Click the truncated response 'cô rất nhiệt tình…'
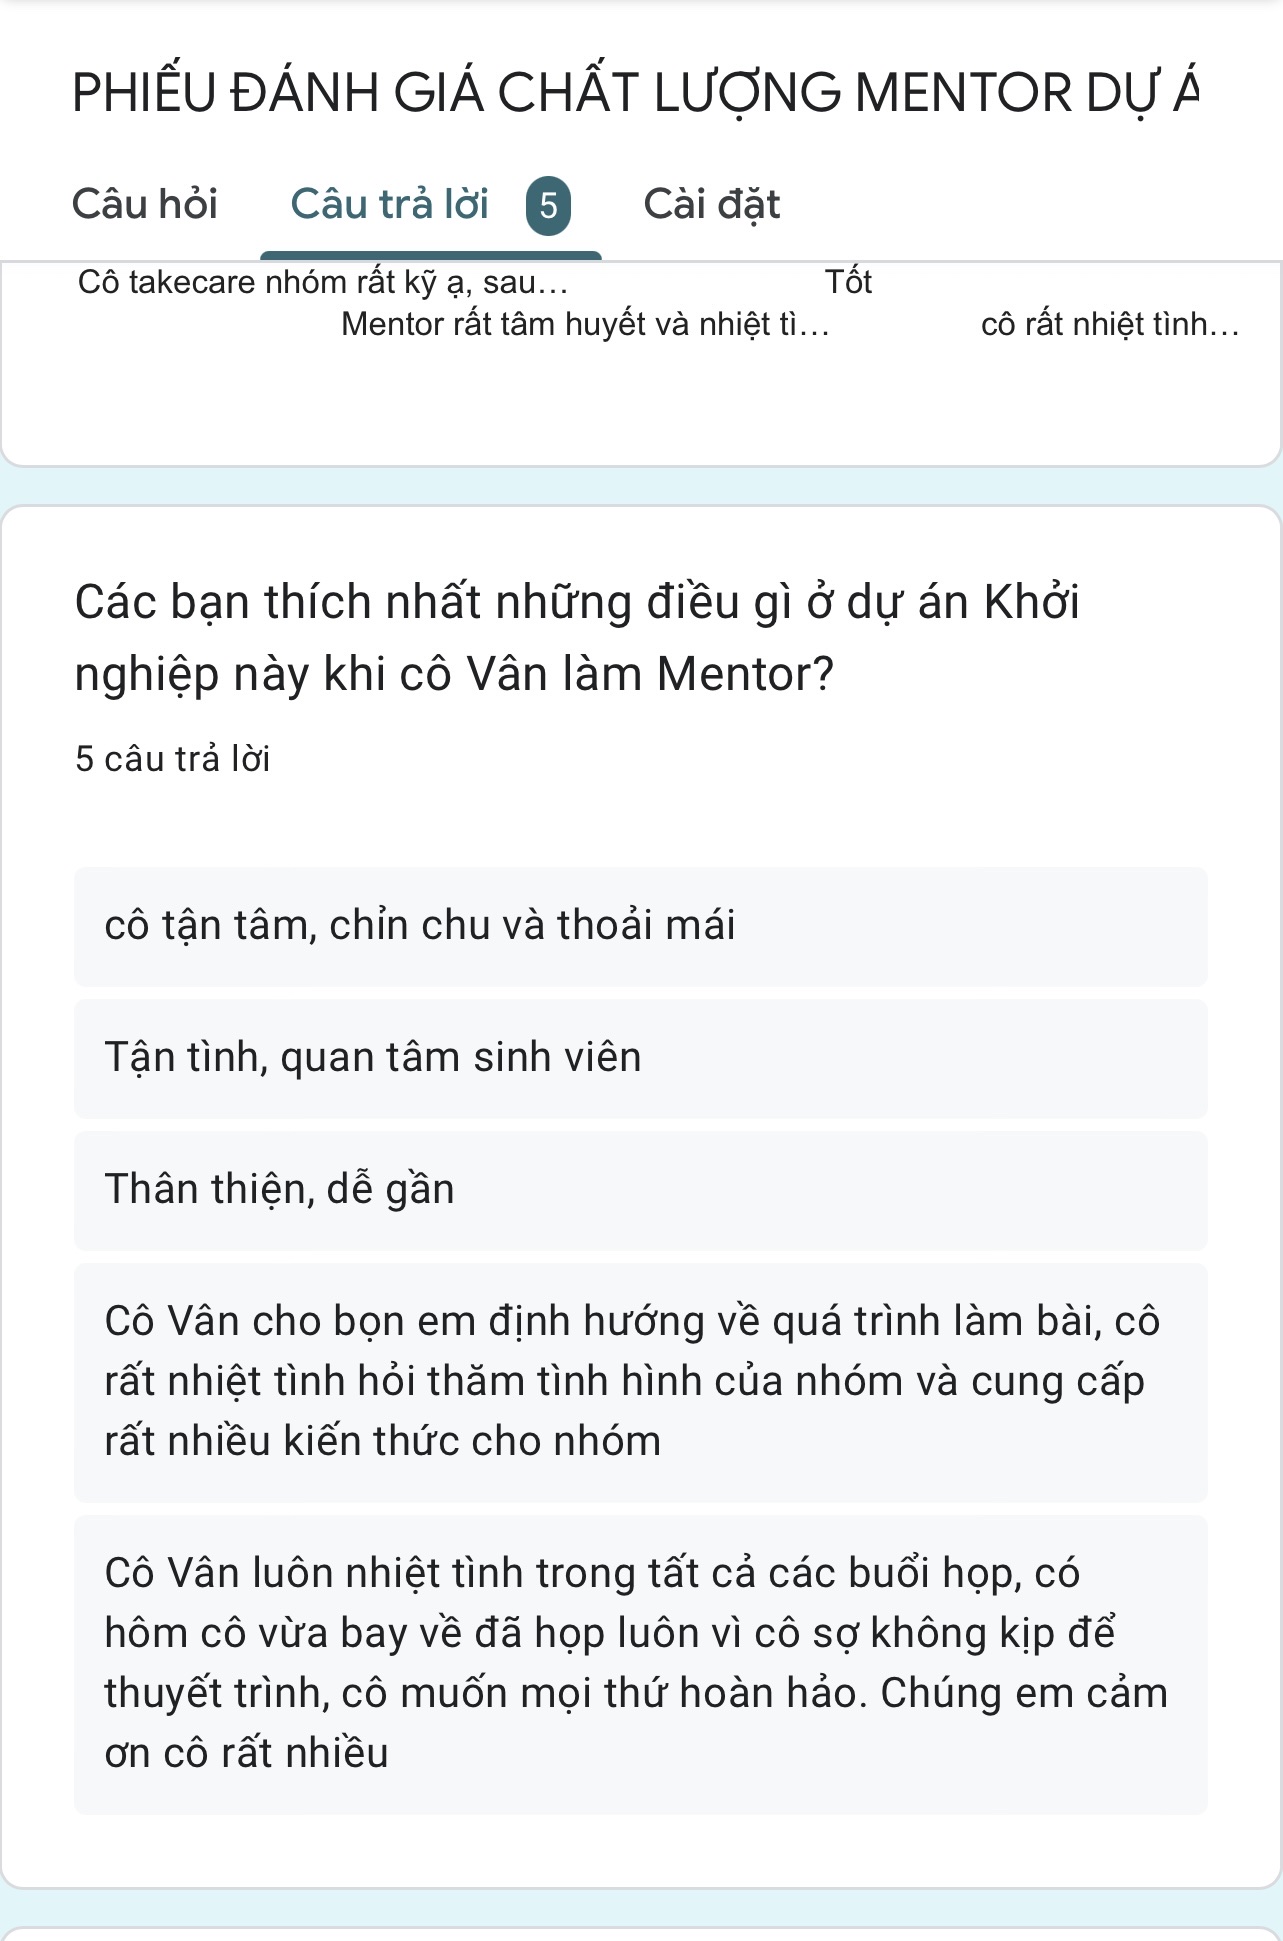Viewport: 1283px width, 1941px height. pyautogui.click(x=1109, y=325)
